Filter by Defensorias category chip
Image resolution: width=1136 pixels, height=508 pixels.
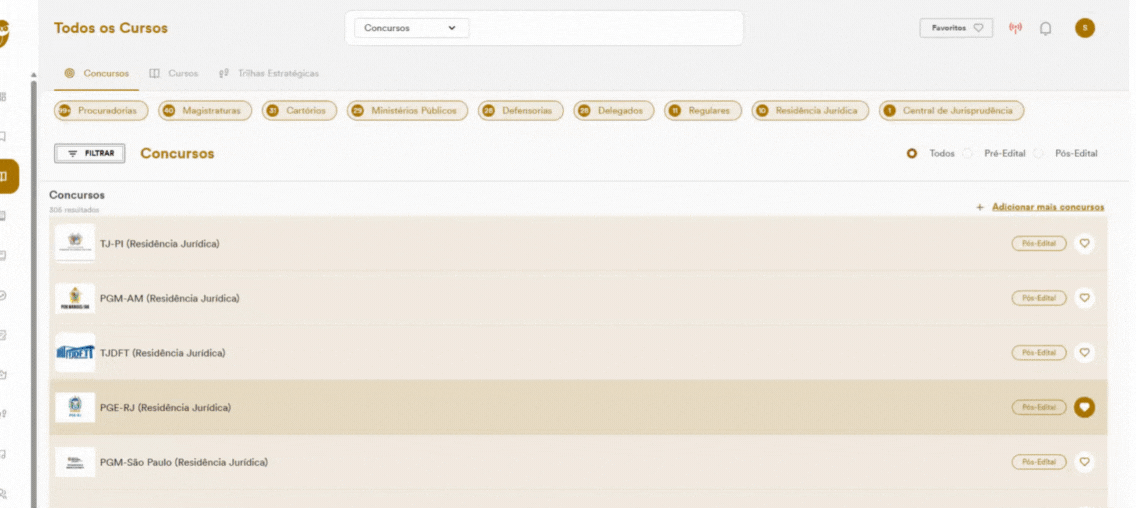coord(521,111)
